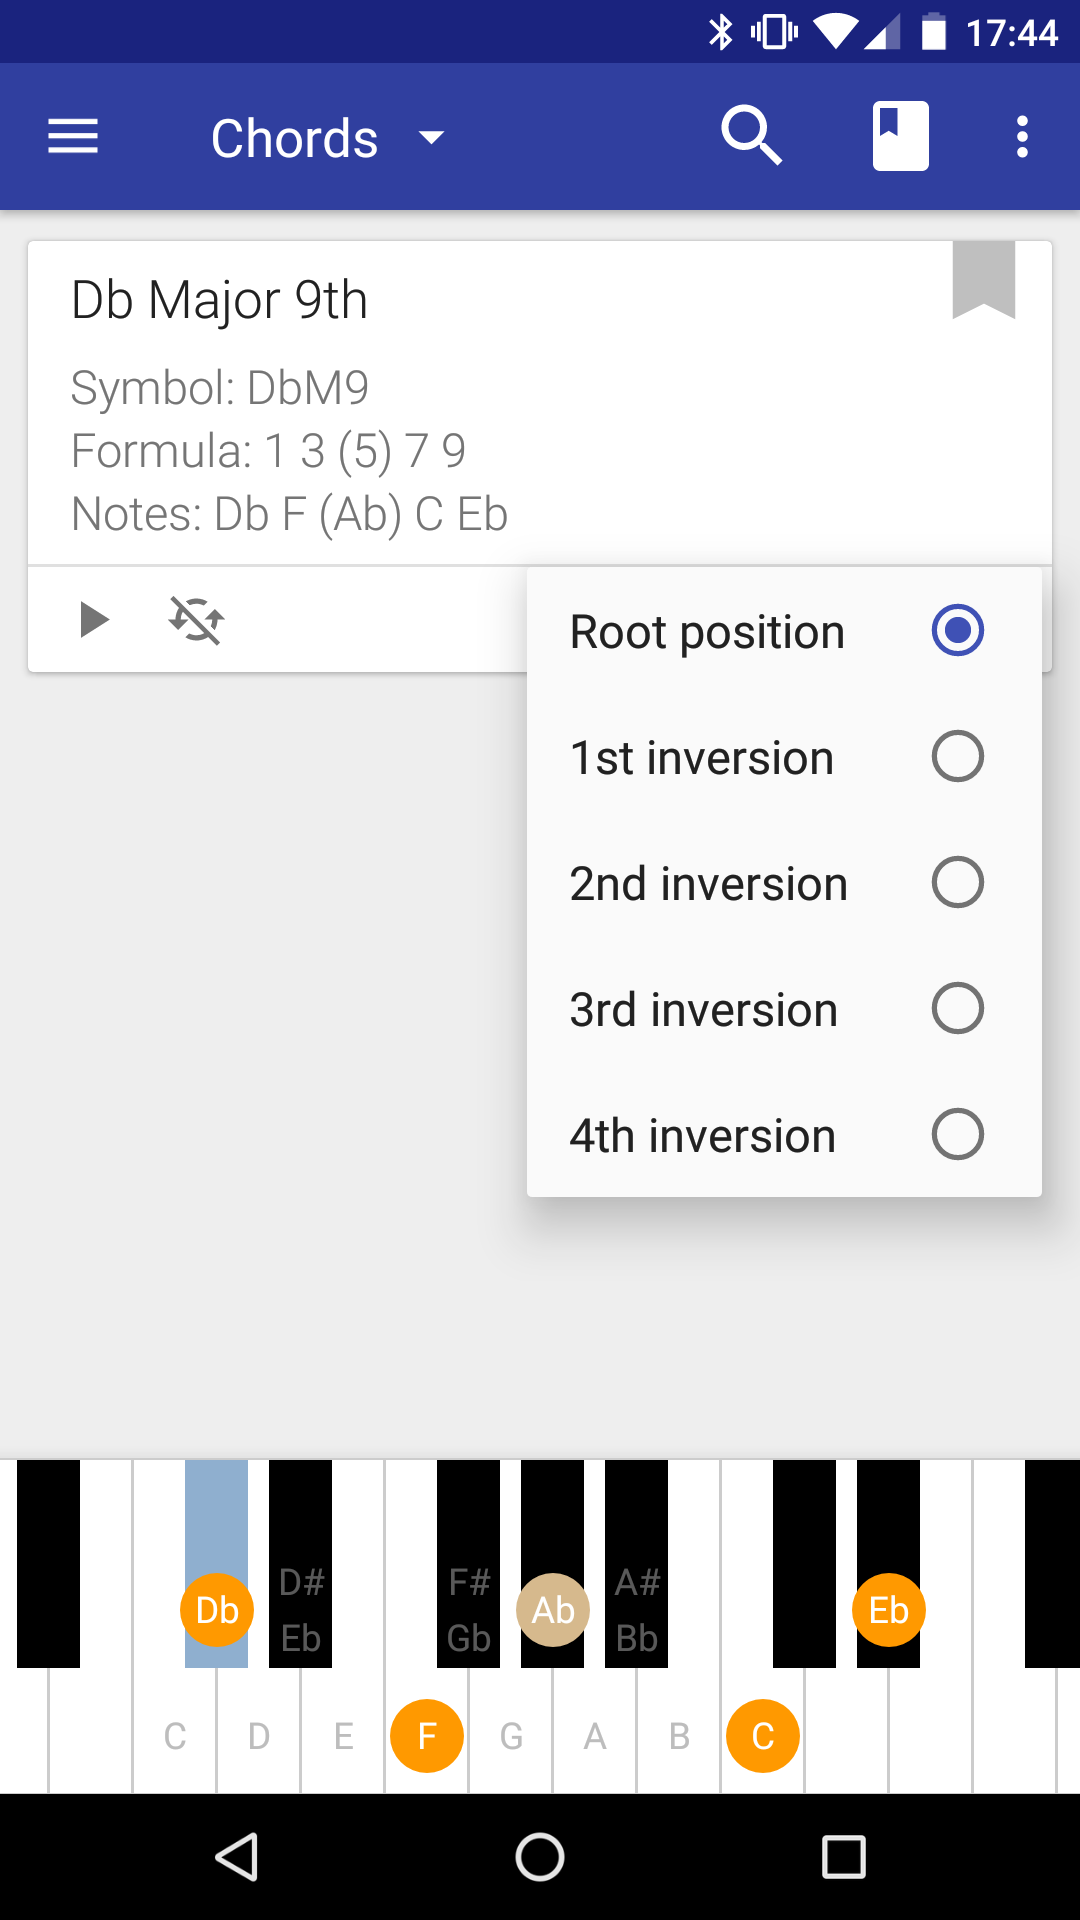Viewport: 1080px width, 1920px height.
Task: Open the three-dot overflow menu
Action: click(1021, 136)
